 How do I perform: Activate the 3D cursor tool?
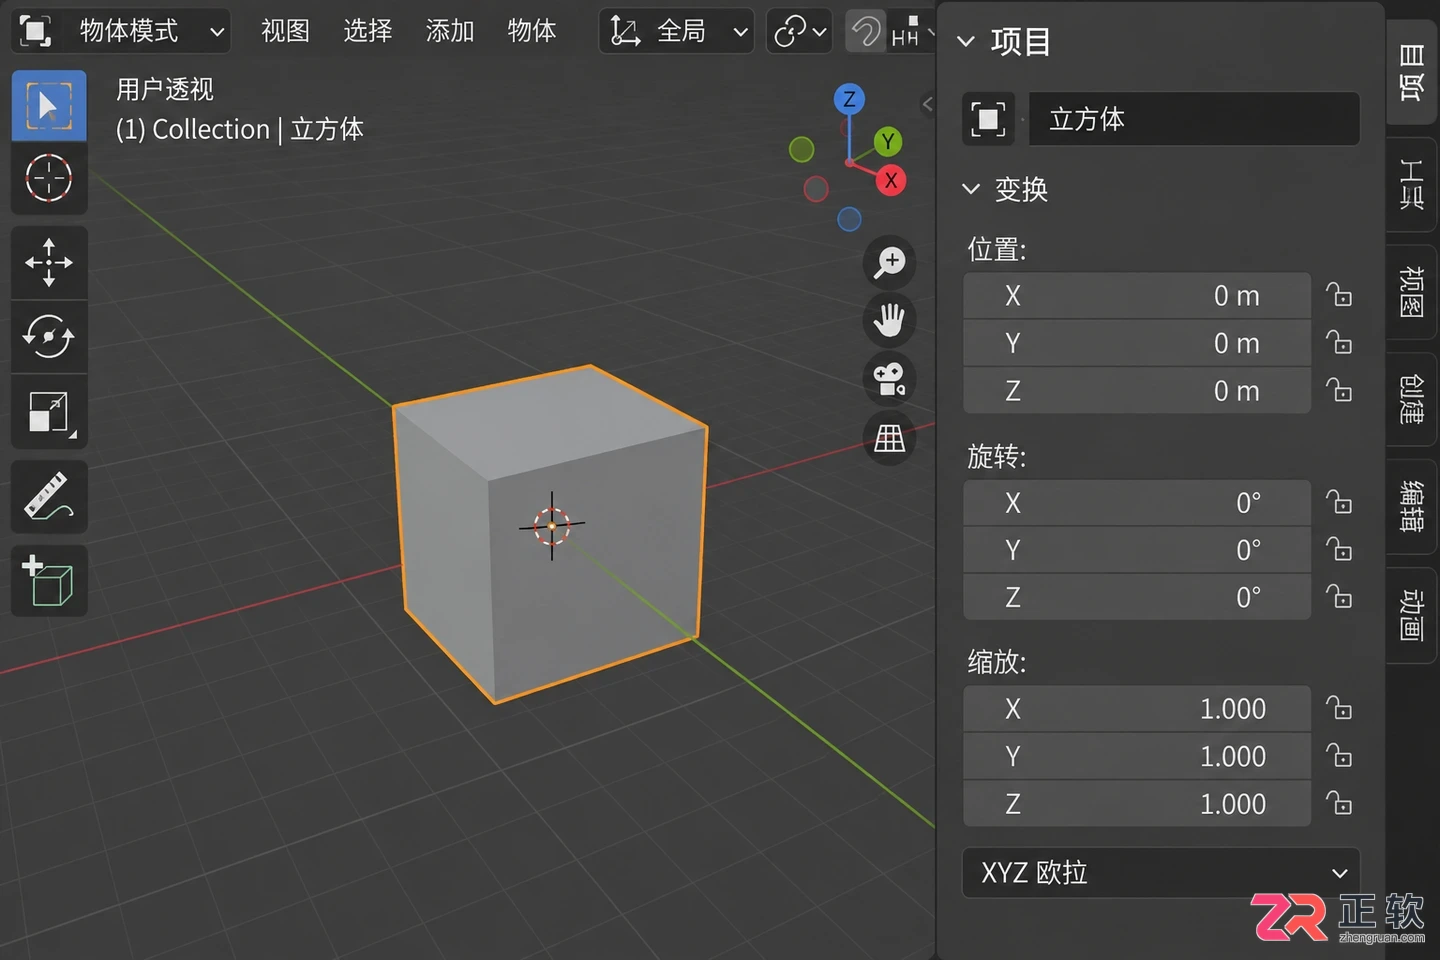coord(49,179)
